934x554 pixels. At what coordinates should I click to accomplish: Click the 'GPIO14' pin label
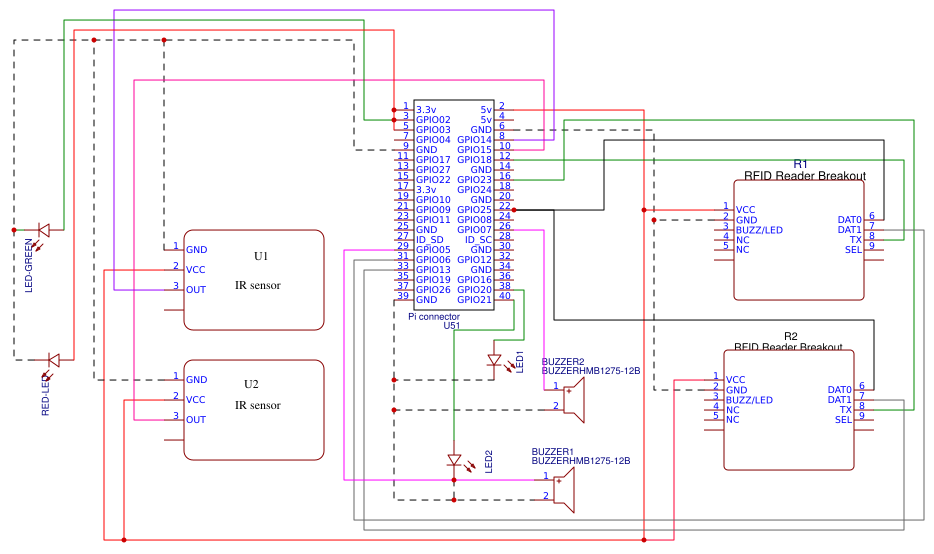click(x=474, y=139)
